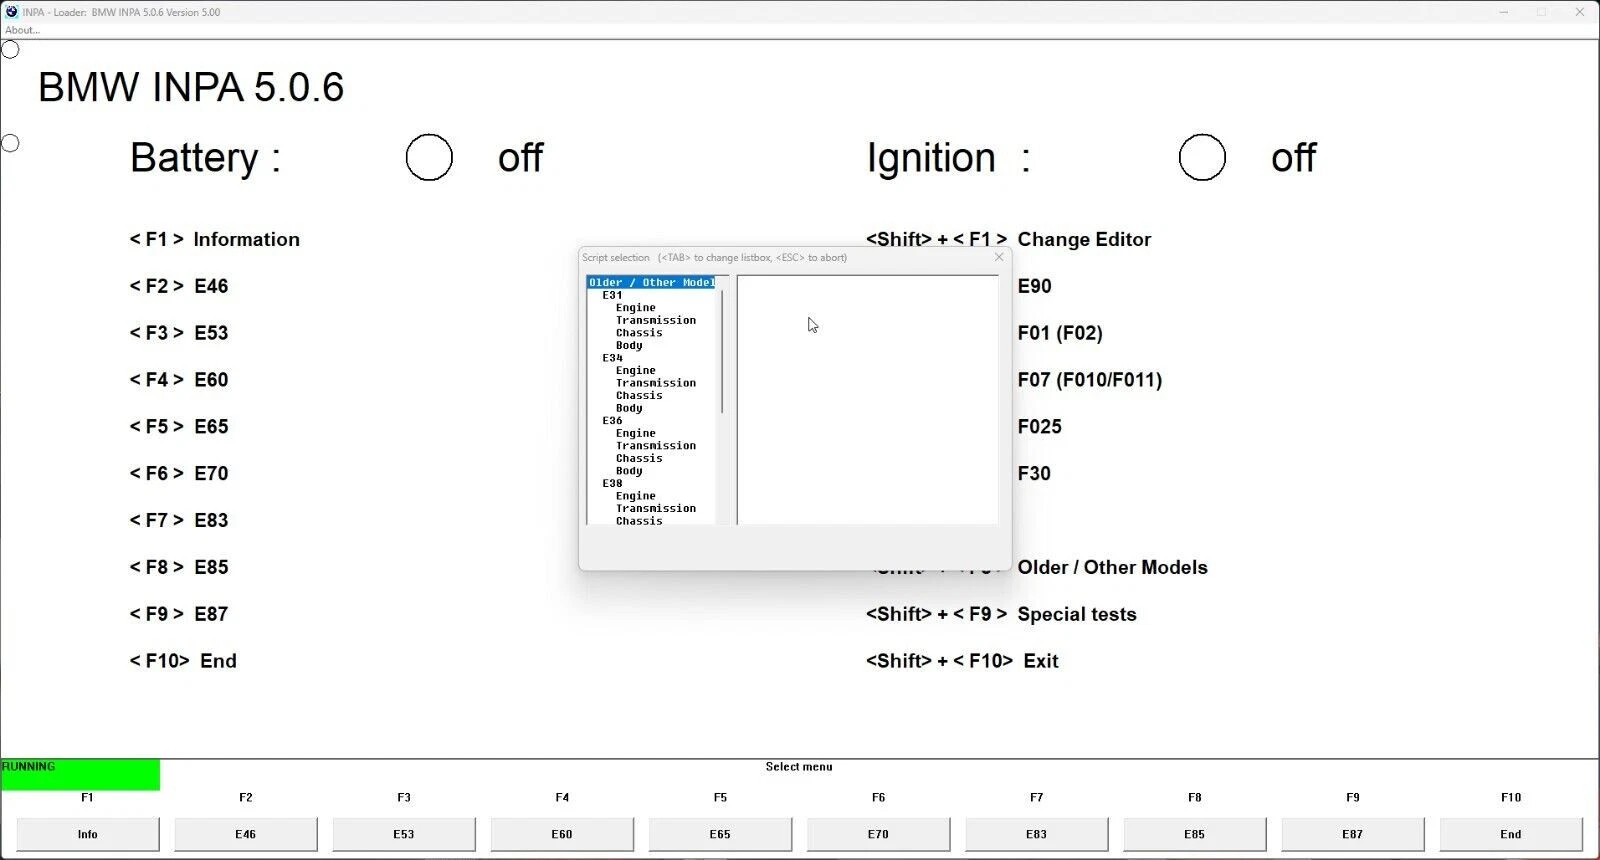
Task: Click the 'Select menu' status label
Action: (799, 767)
